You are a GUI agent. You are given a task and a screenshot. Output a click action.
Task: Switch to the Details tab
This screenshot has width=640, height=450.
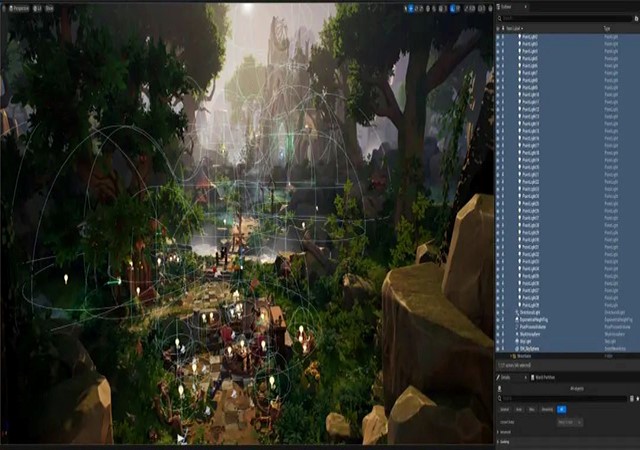click(x=510, y=378)
